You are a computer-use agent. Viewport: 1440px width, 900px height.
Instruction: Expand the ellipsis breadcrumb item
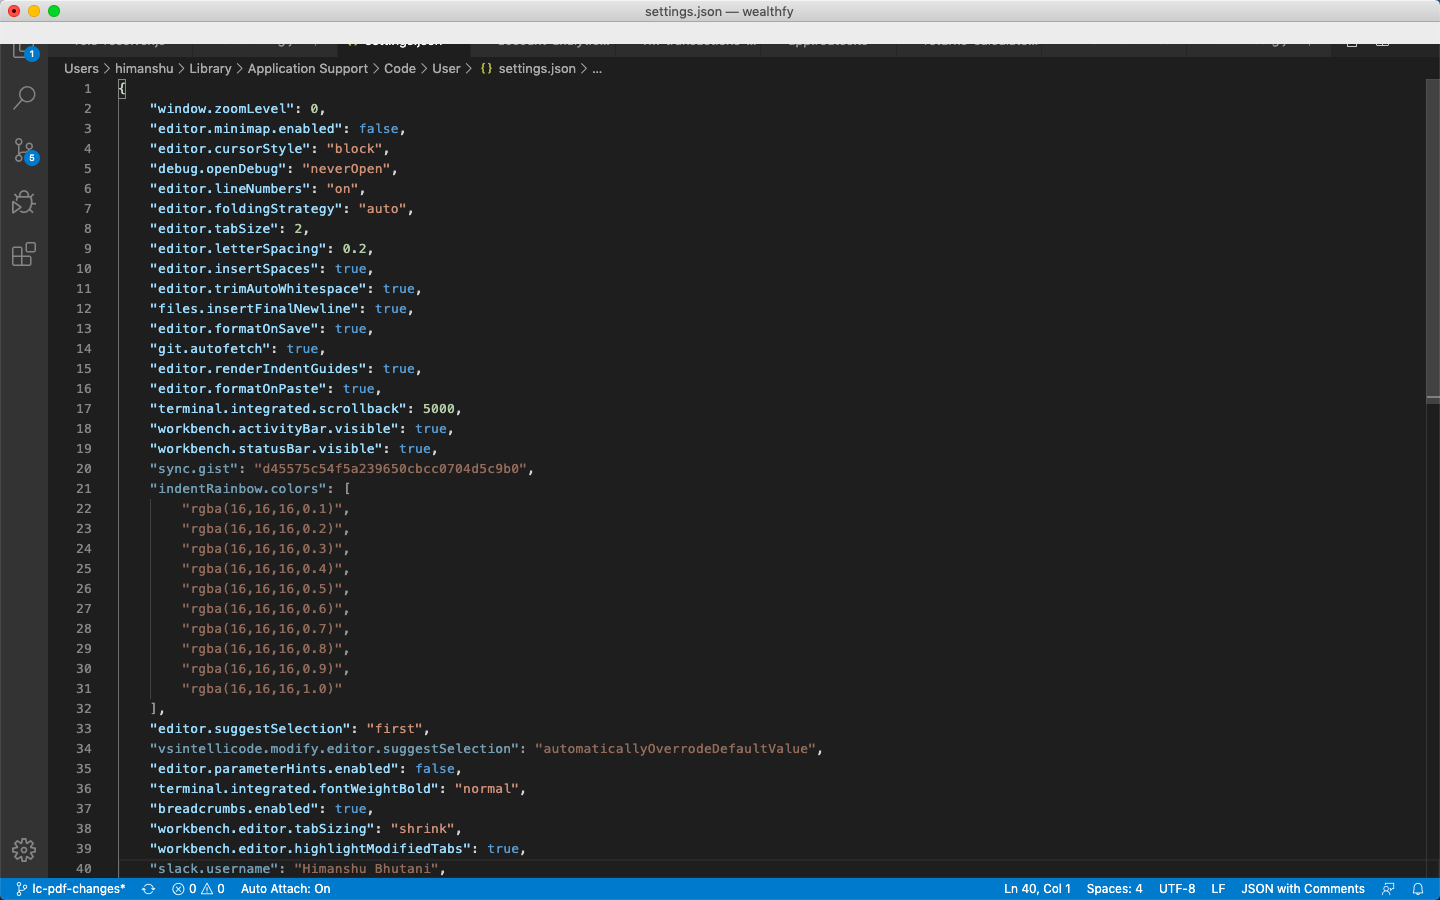(x=597, y=68)
